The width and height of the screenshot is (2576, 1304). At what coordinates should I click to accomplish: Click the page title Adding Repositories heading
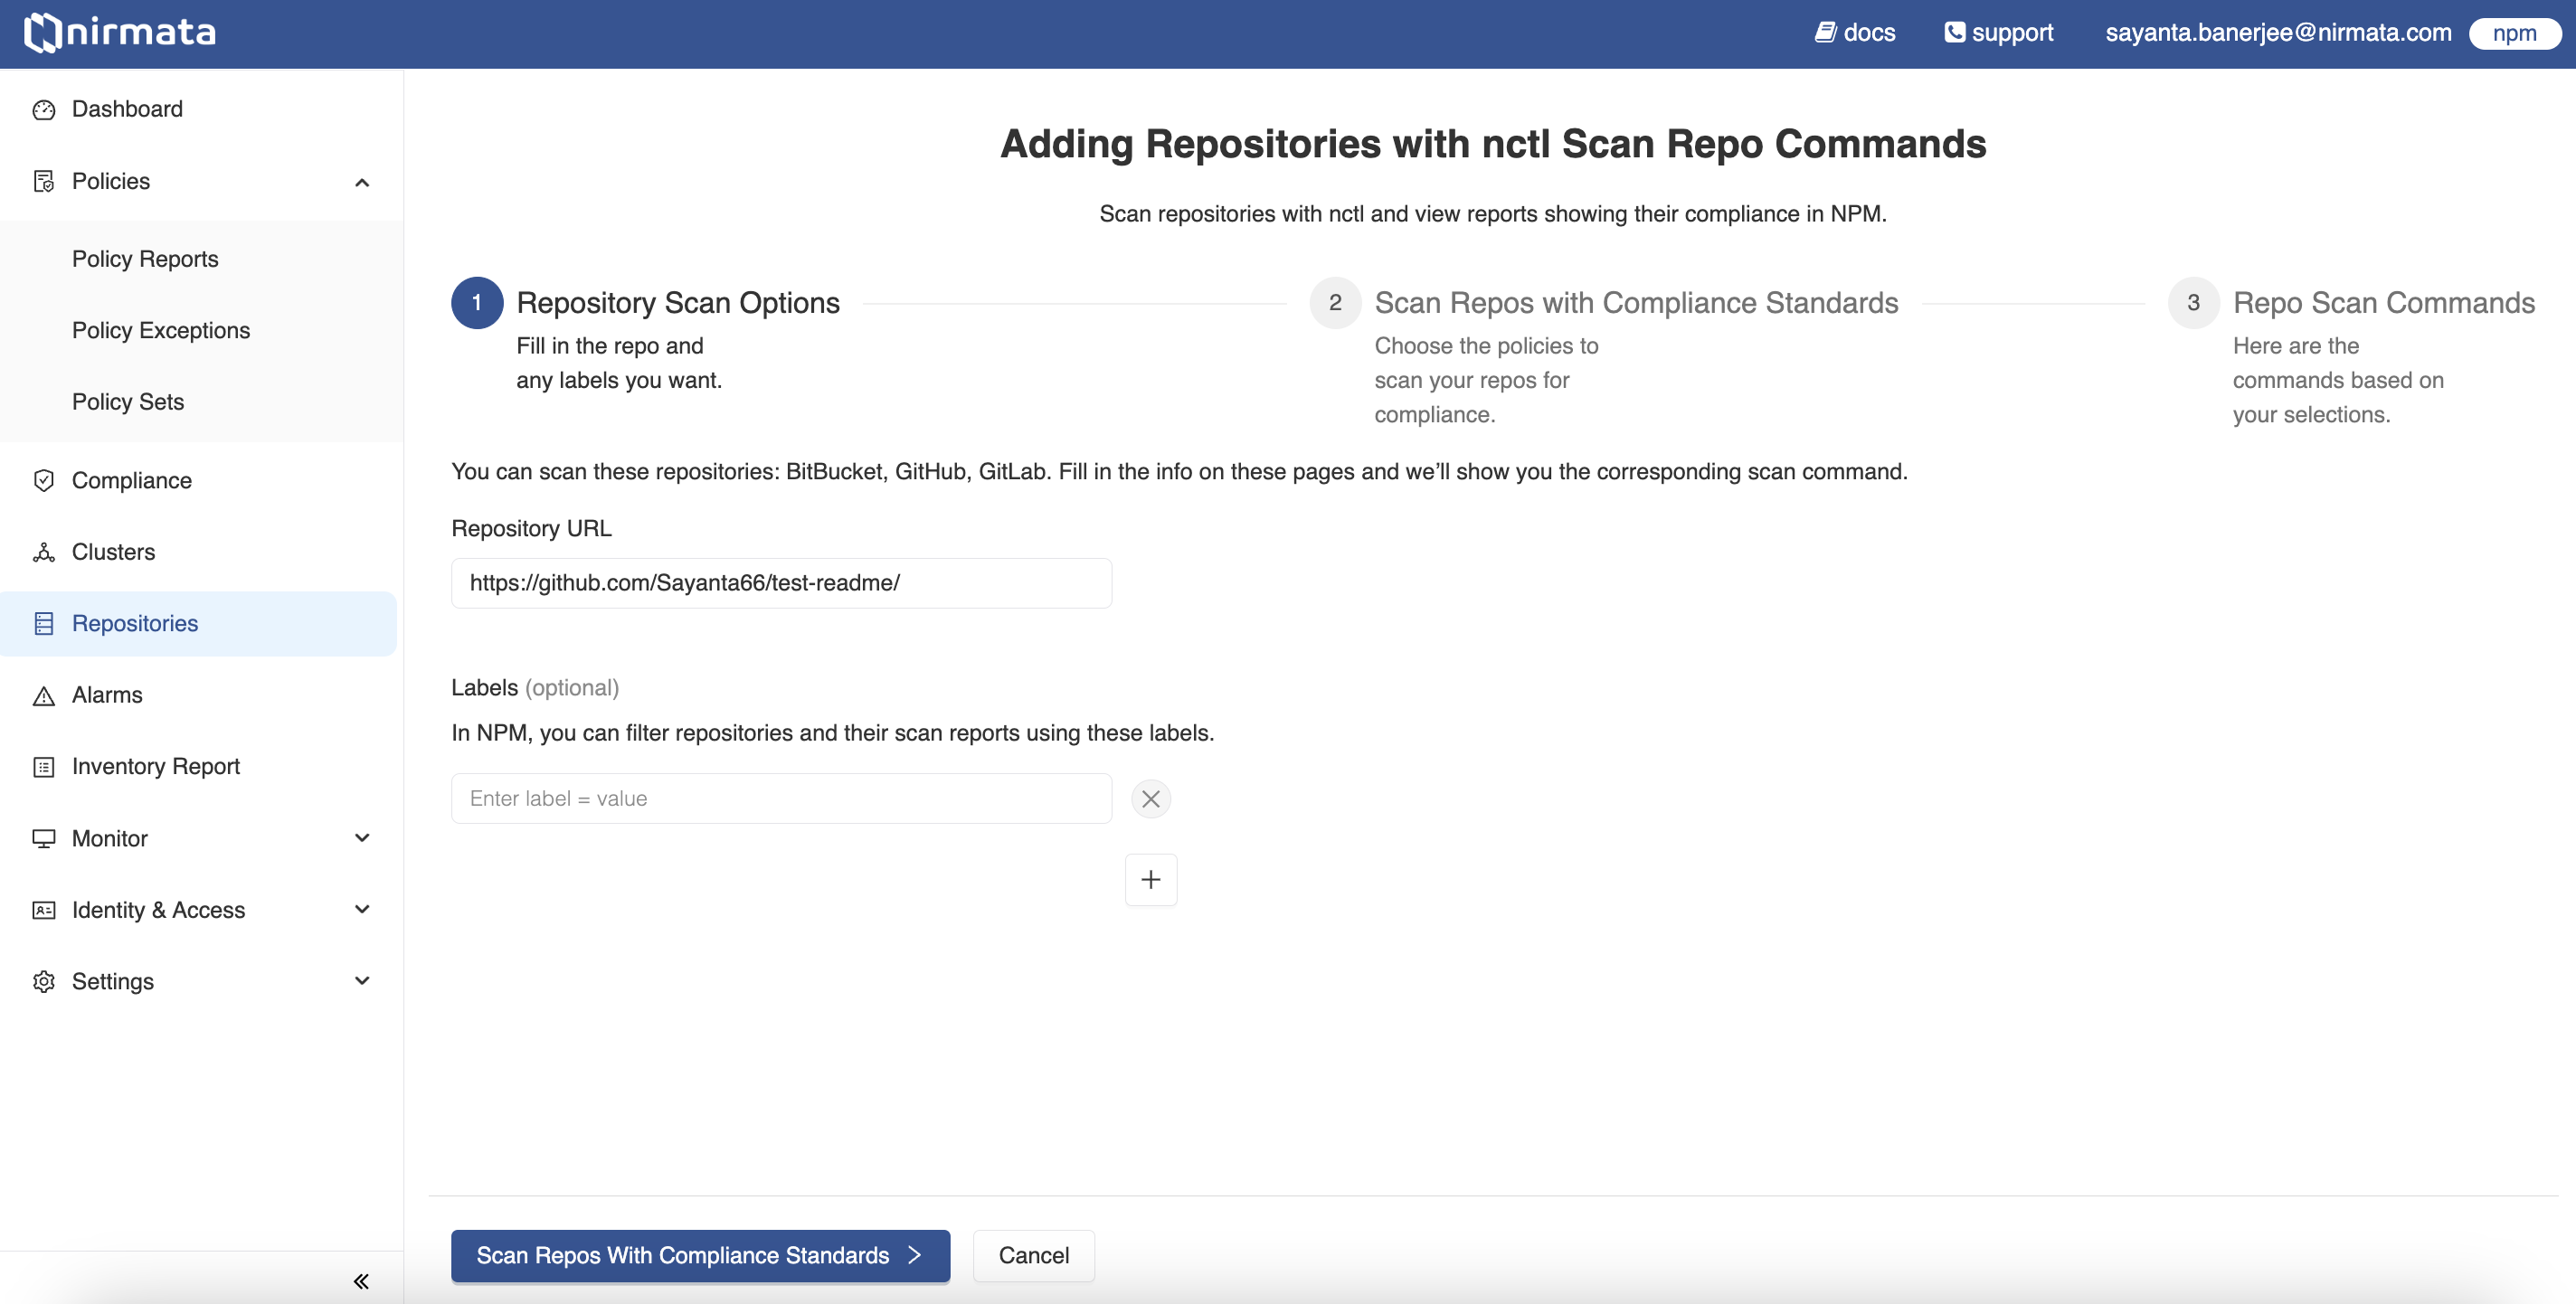tap(1493, 144)
